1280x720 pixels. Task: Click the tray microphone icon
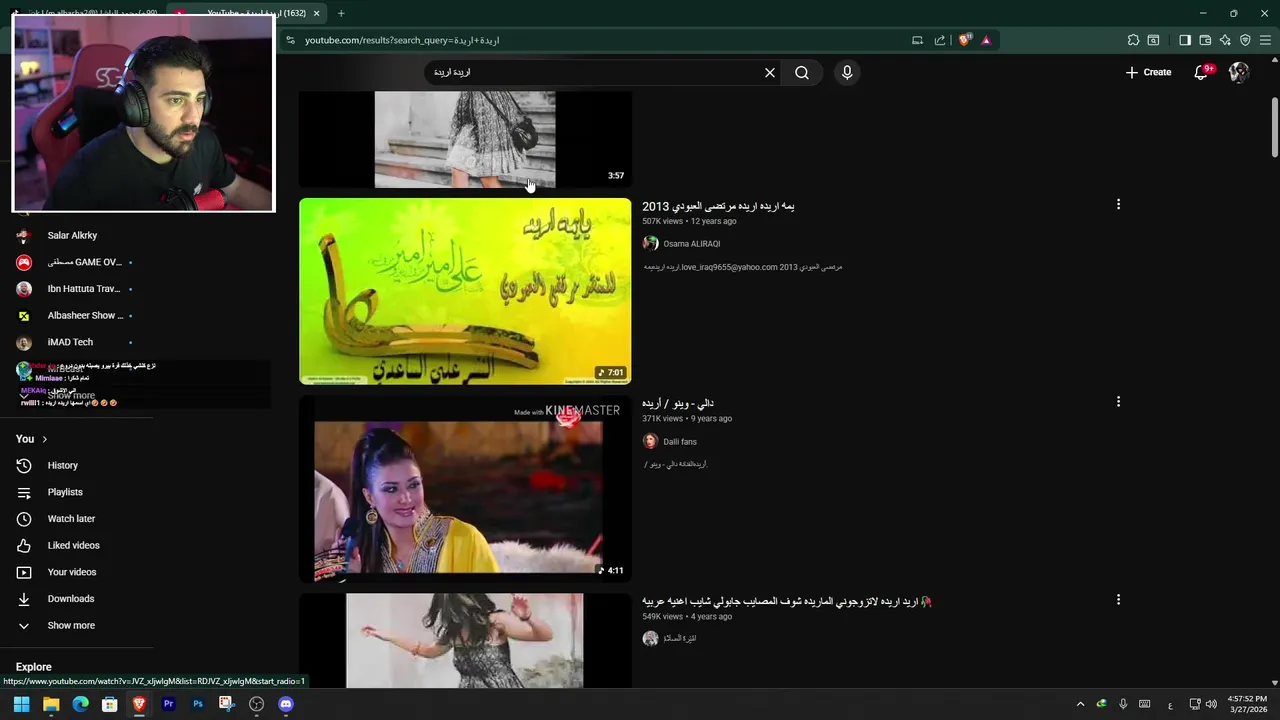pos(1123,704)
